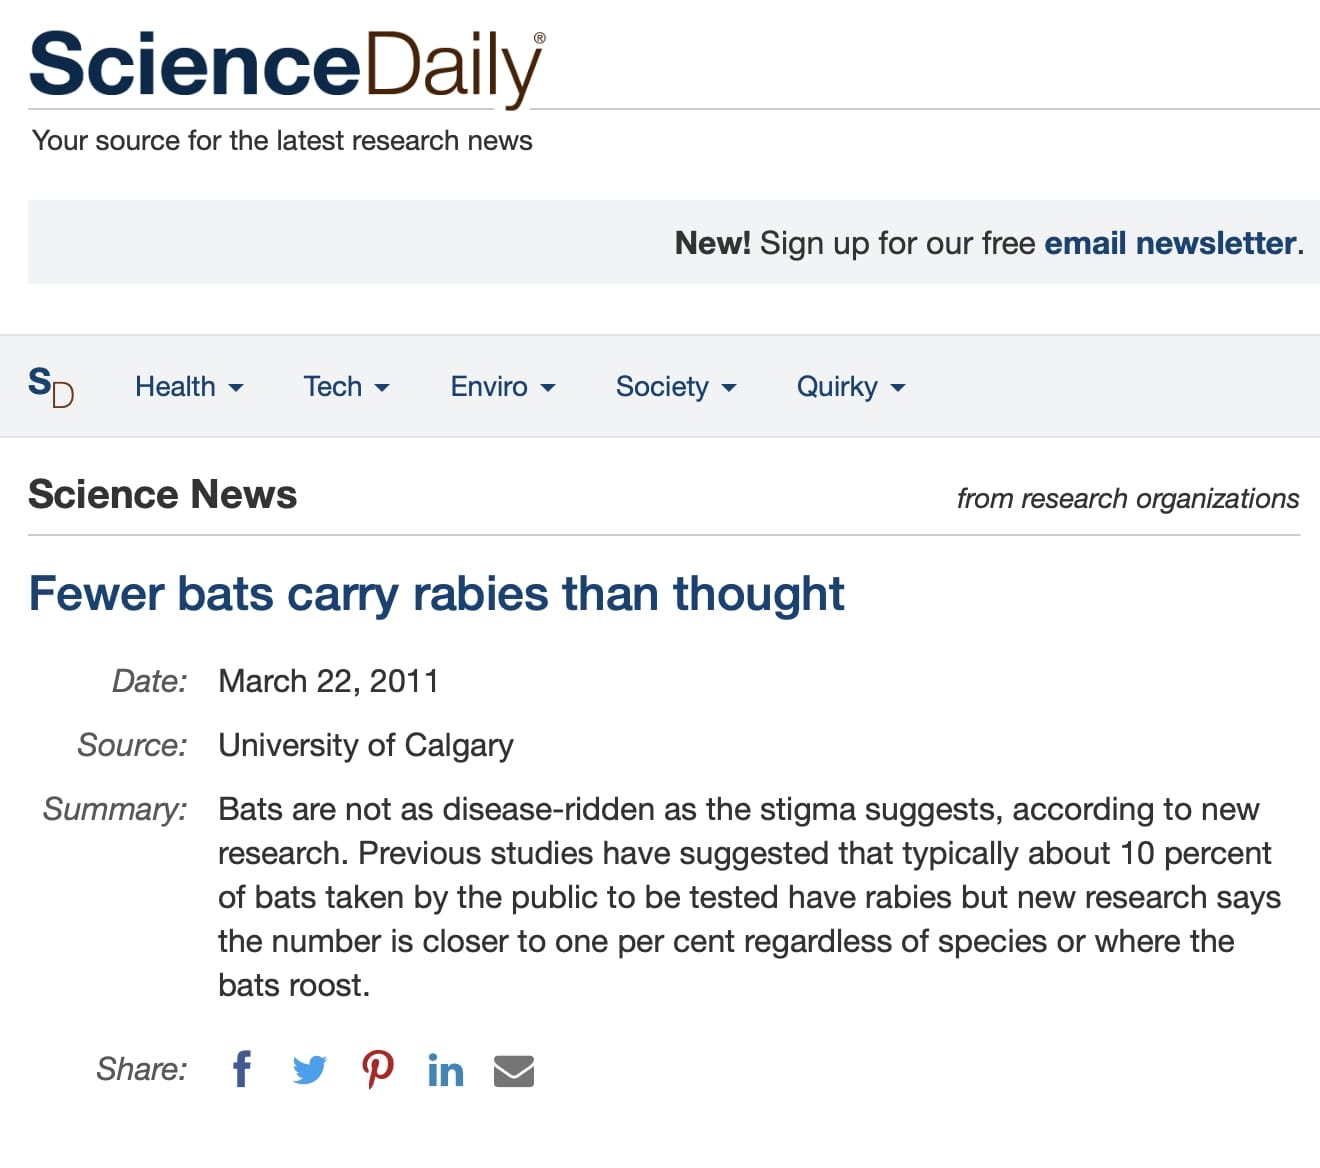
Task: Open the Society menu
Action: [676, 387]
